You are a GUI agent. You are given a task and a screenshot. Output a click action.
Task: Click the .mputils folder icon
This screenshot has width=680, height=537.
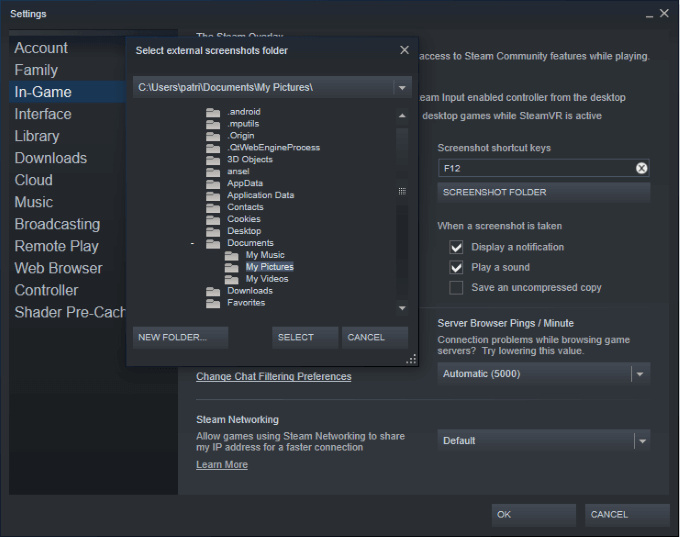212,124
